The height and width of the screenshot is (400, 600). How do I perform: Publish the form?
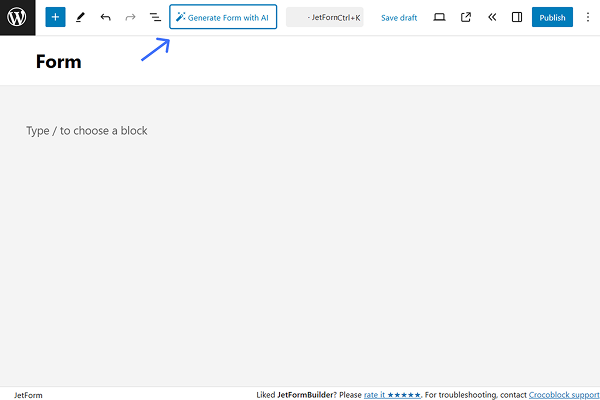click(552, 17)
